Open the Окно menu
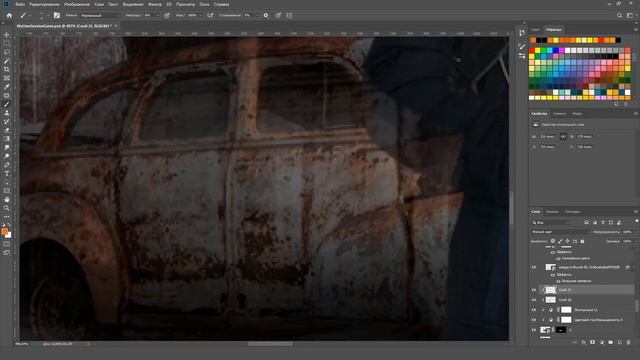The height and width of the screenshot is (360, 640). (204, 4)
